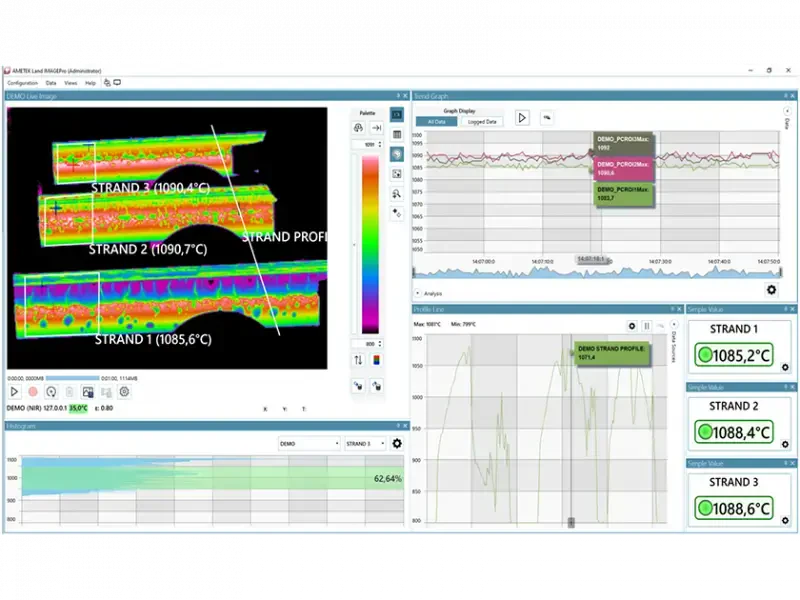Open the DEMO dropdown in Histogram
This screenshot has height=600, width=800.
pyautogui.click(x=308, y=443)
